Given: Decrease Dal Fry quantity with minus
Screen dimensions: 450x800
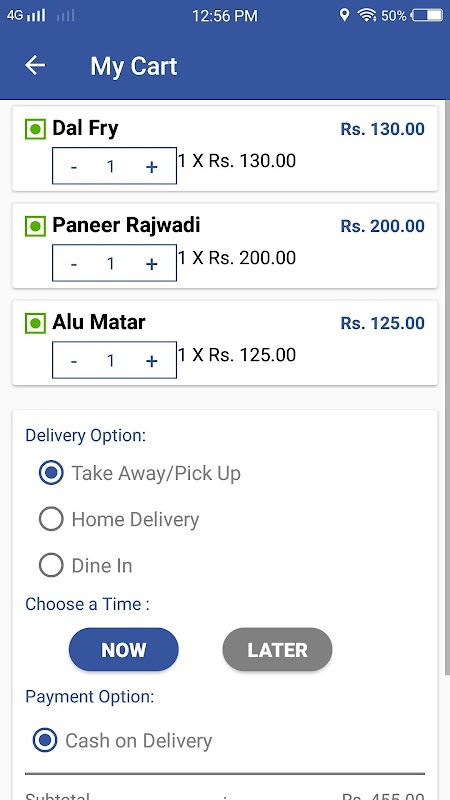Looking at the screenshot, I should pos(74,167).
